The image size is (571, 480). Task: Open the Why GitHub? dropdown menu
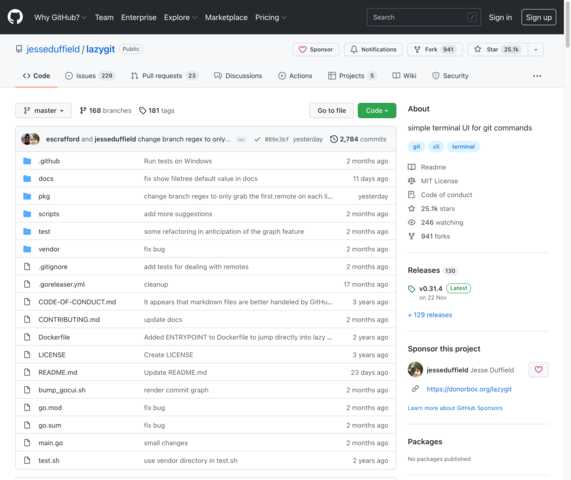[x=60, y=17]
